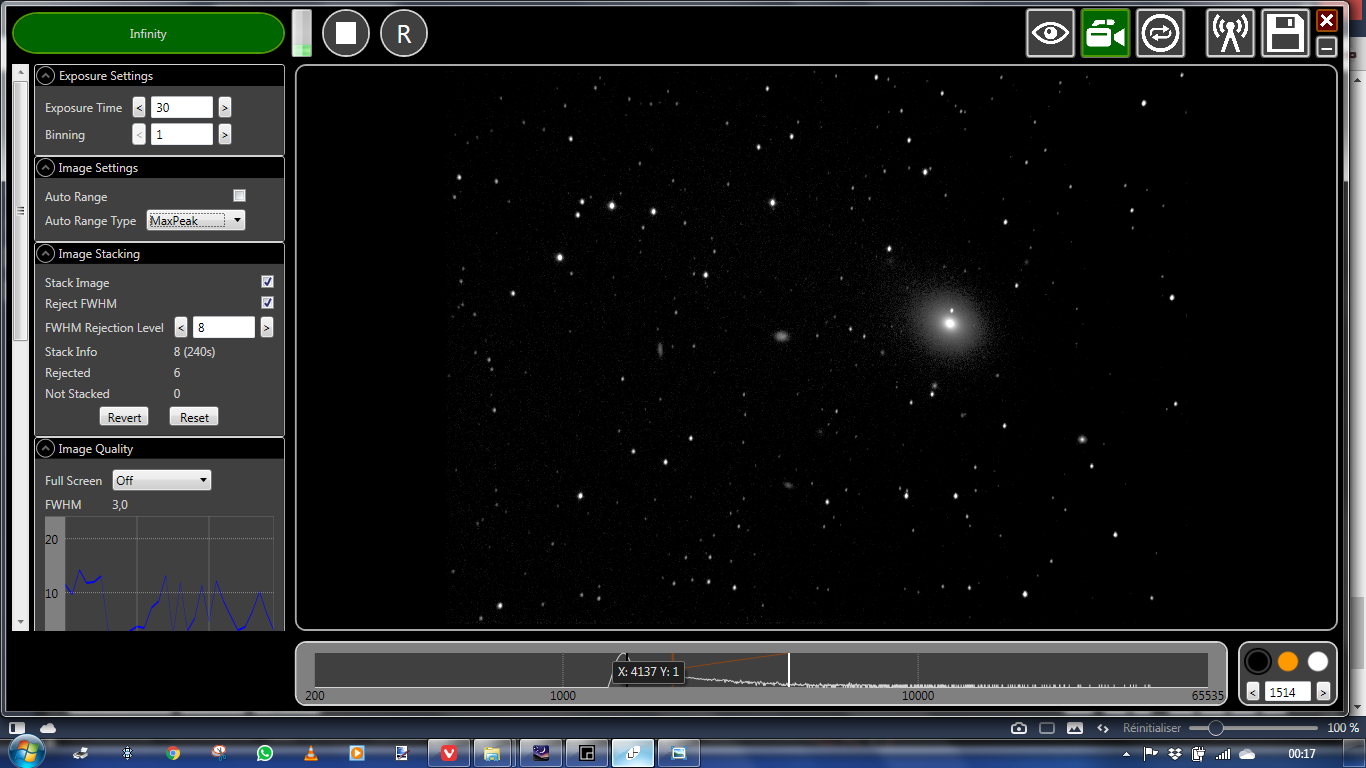Click the cloud icon at status bar left
The width and height of the screenshot is (1366, 768).
(x=47, y=727)
